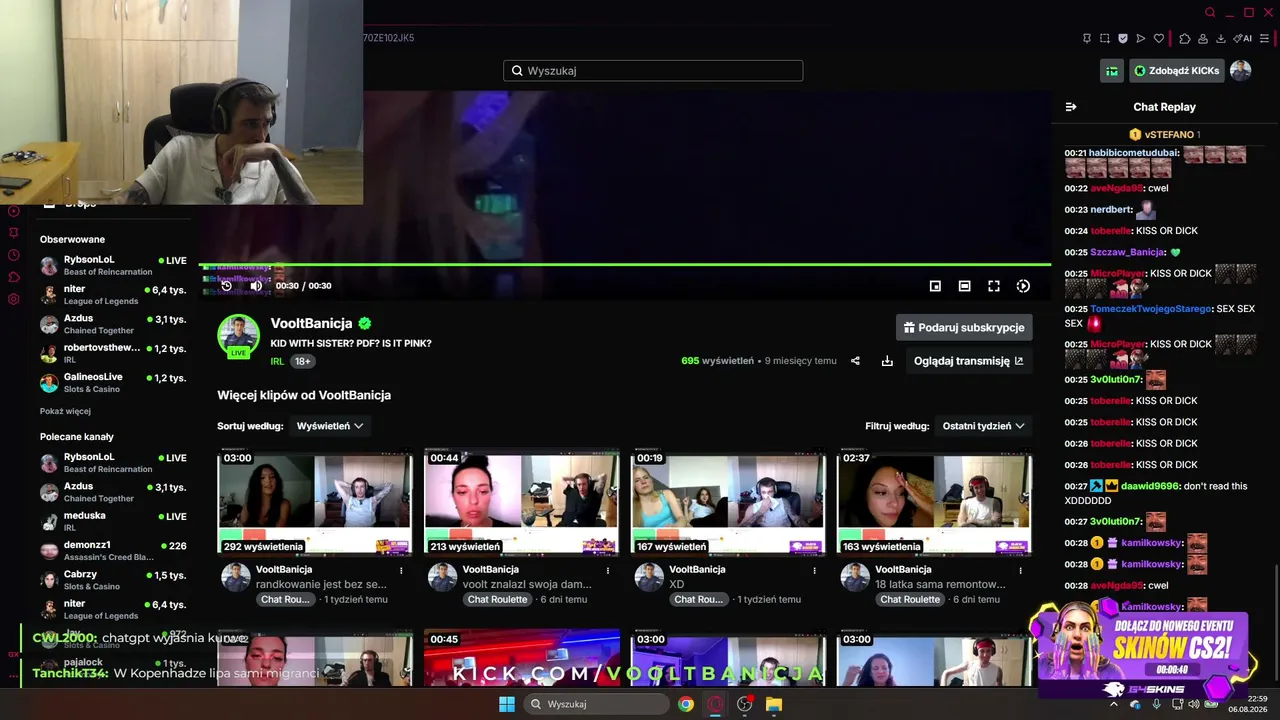Image resolution: width=1280 pixels, height=720 pixels.
Task: Click the next clip circular arrow icon
Action: (1023, 286)
